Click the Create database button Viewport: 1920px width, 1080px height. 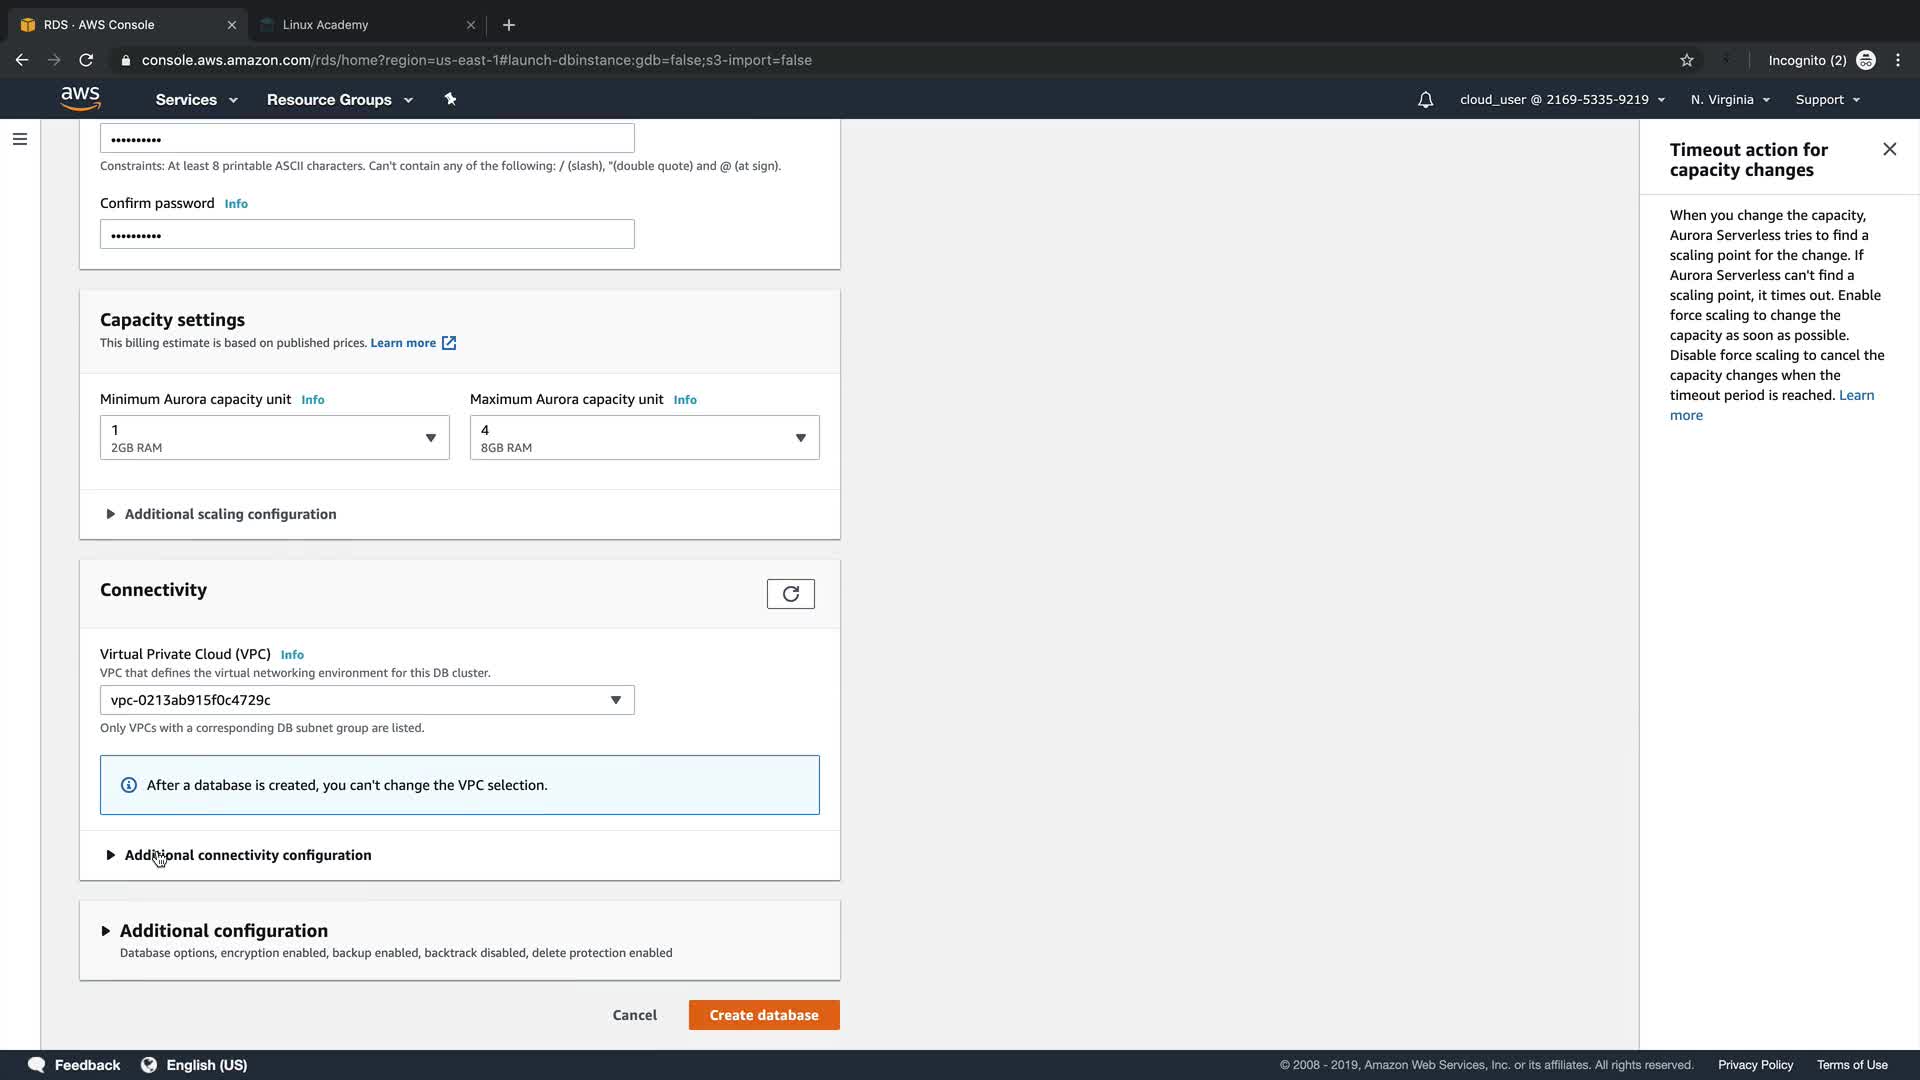coord(764,1015)
